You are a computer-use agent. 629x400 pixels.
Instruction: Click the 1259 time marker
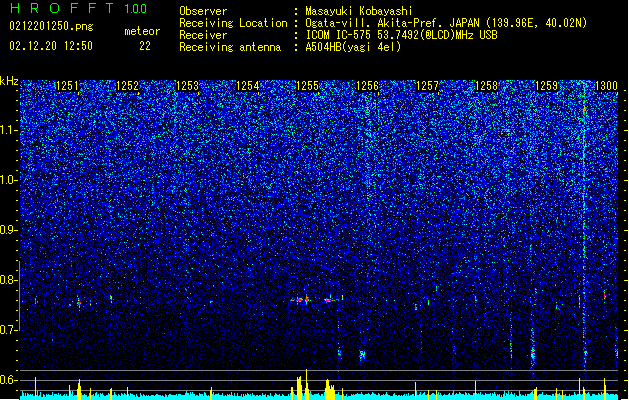pos(546,86)
